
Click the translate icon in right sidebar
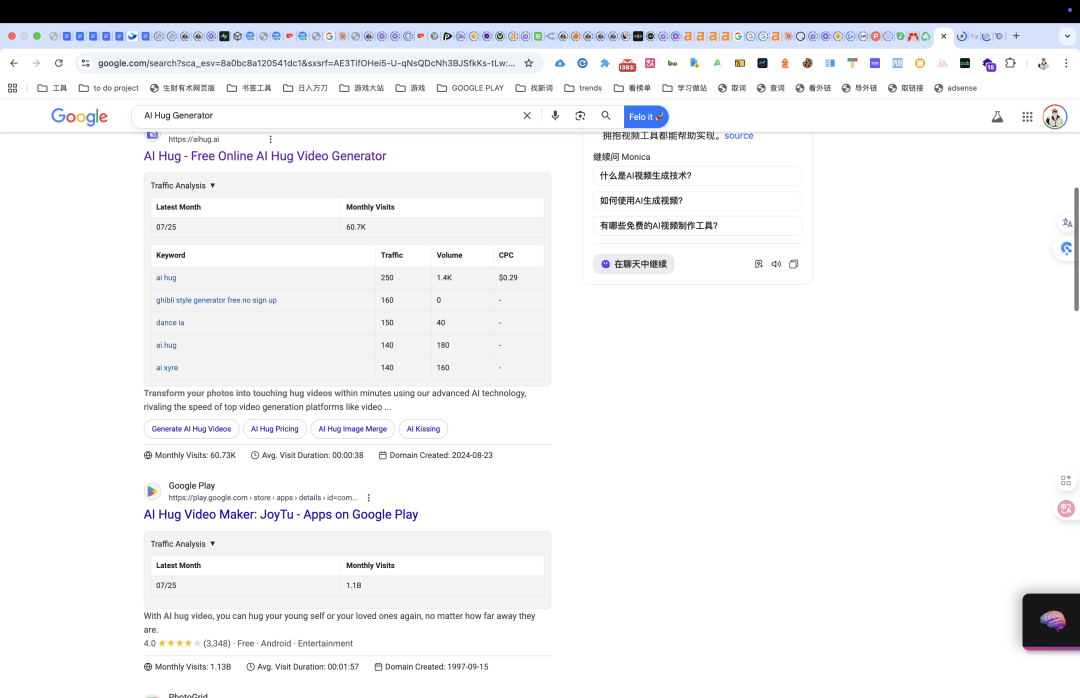click(1067, 223)
